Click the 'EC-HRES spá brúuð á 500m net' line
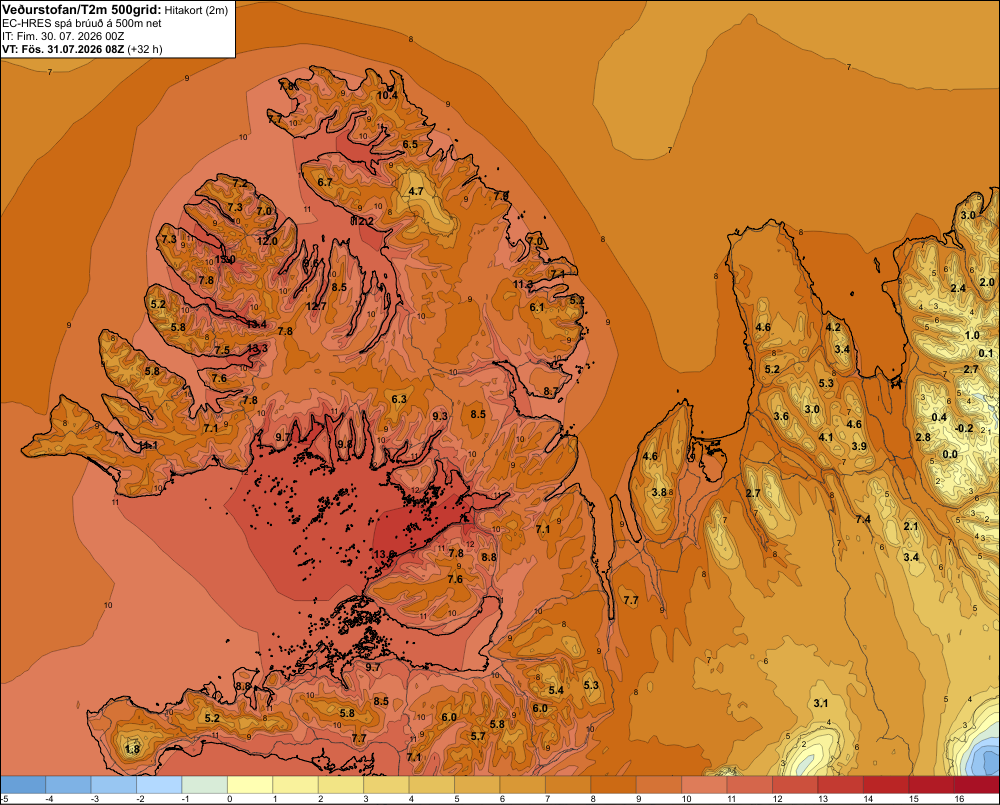Viewport: 1000px width, 805px height. click(82, 24)
